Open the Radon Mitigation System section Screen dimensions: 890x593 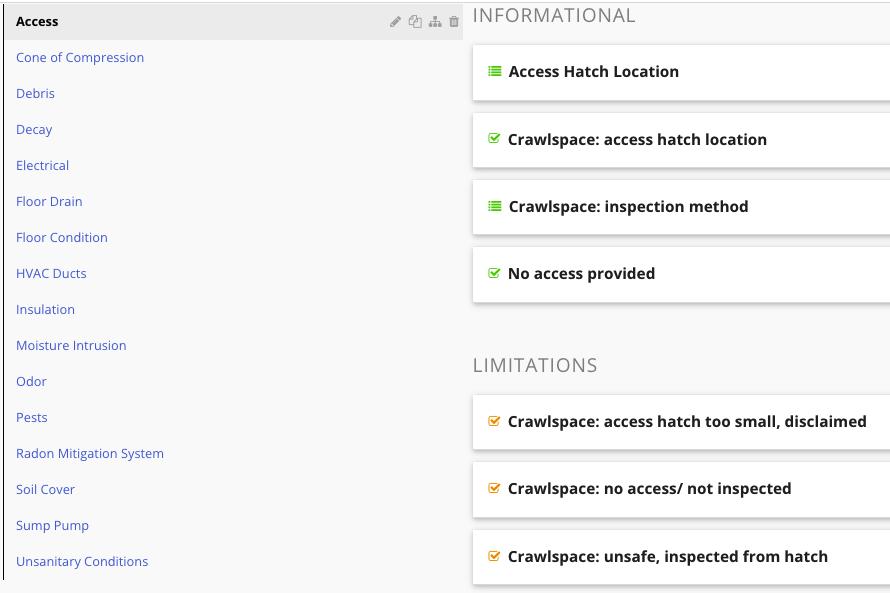click(90, 453)
